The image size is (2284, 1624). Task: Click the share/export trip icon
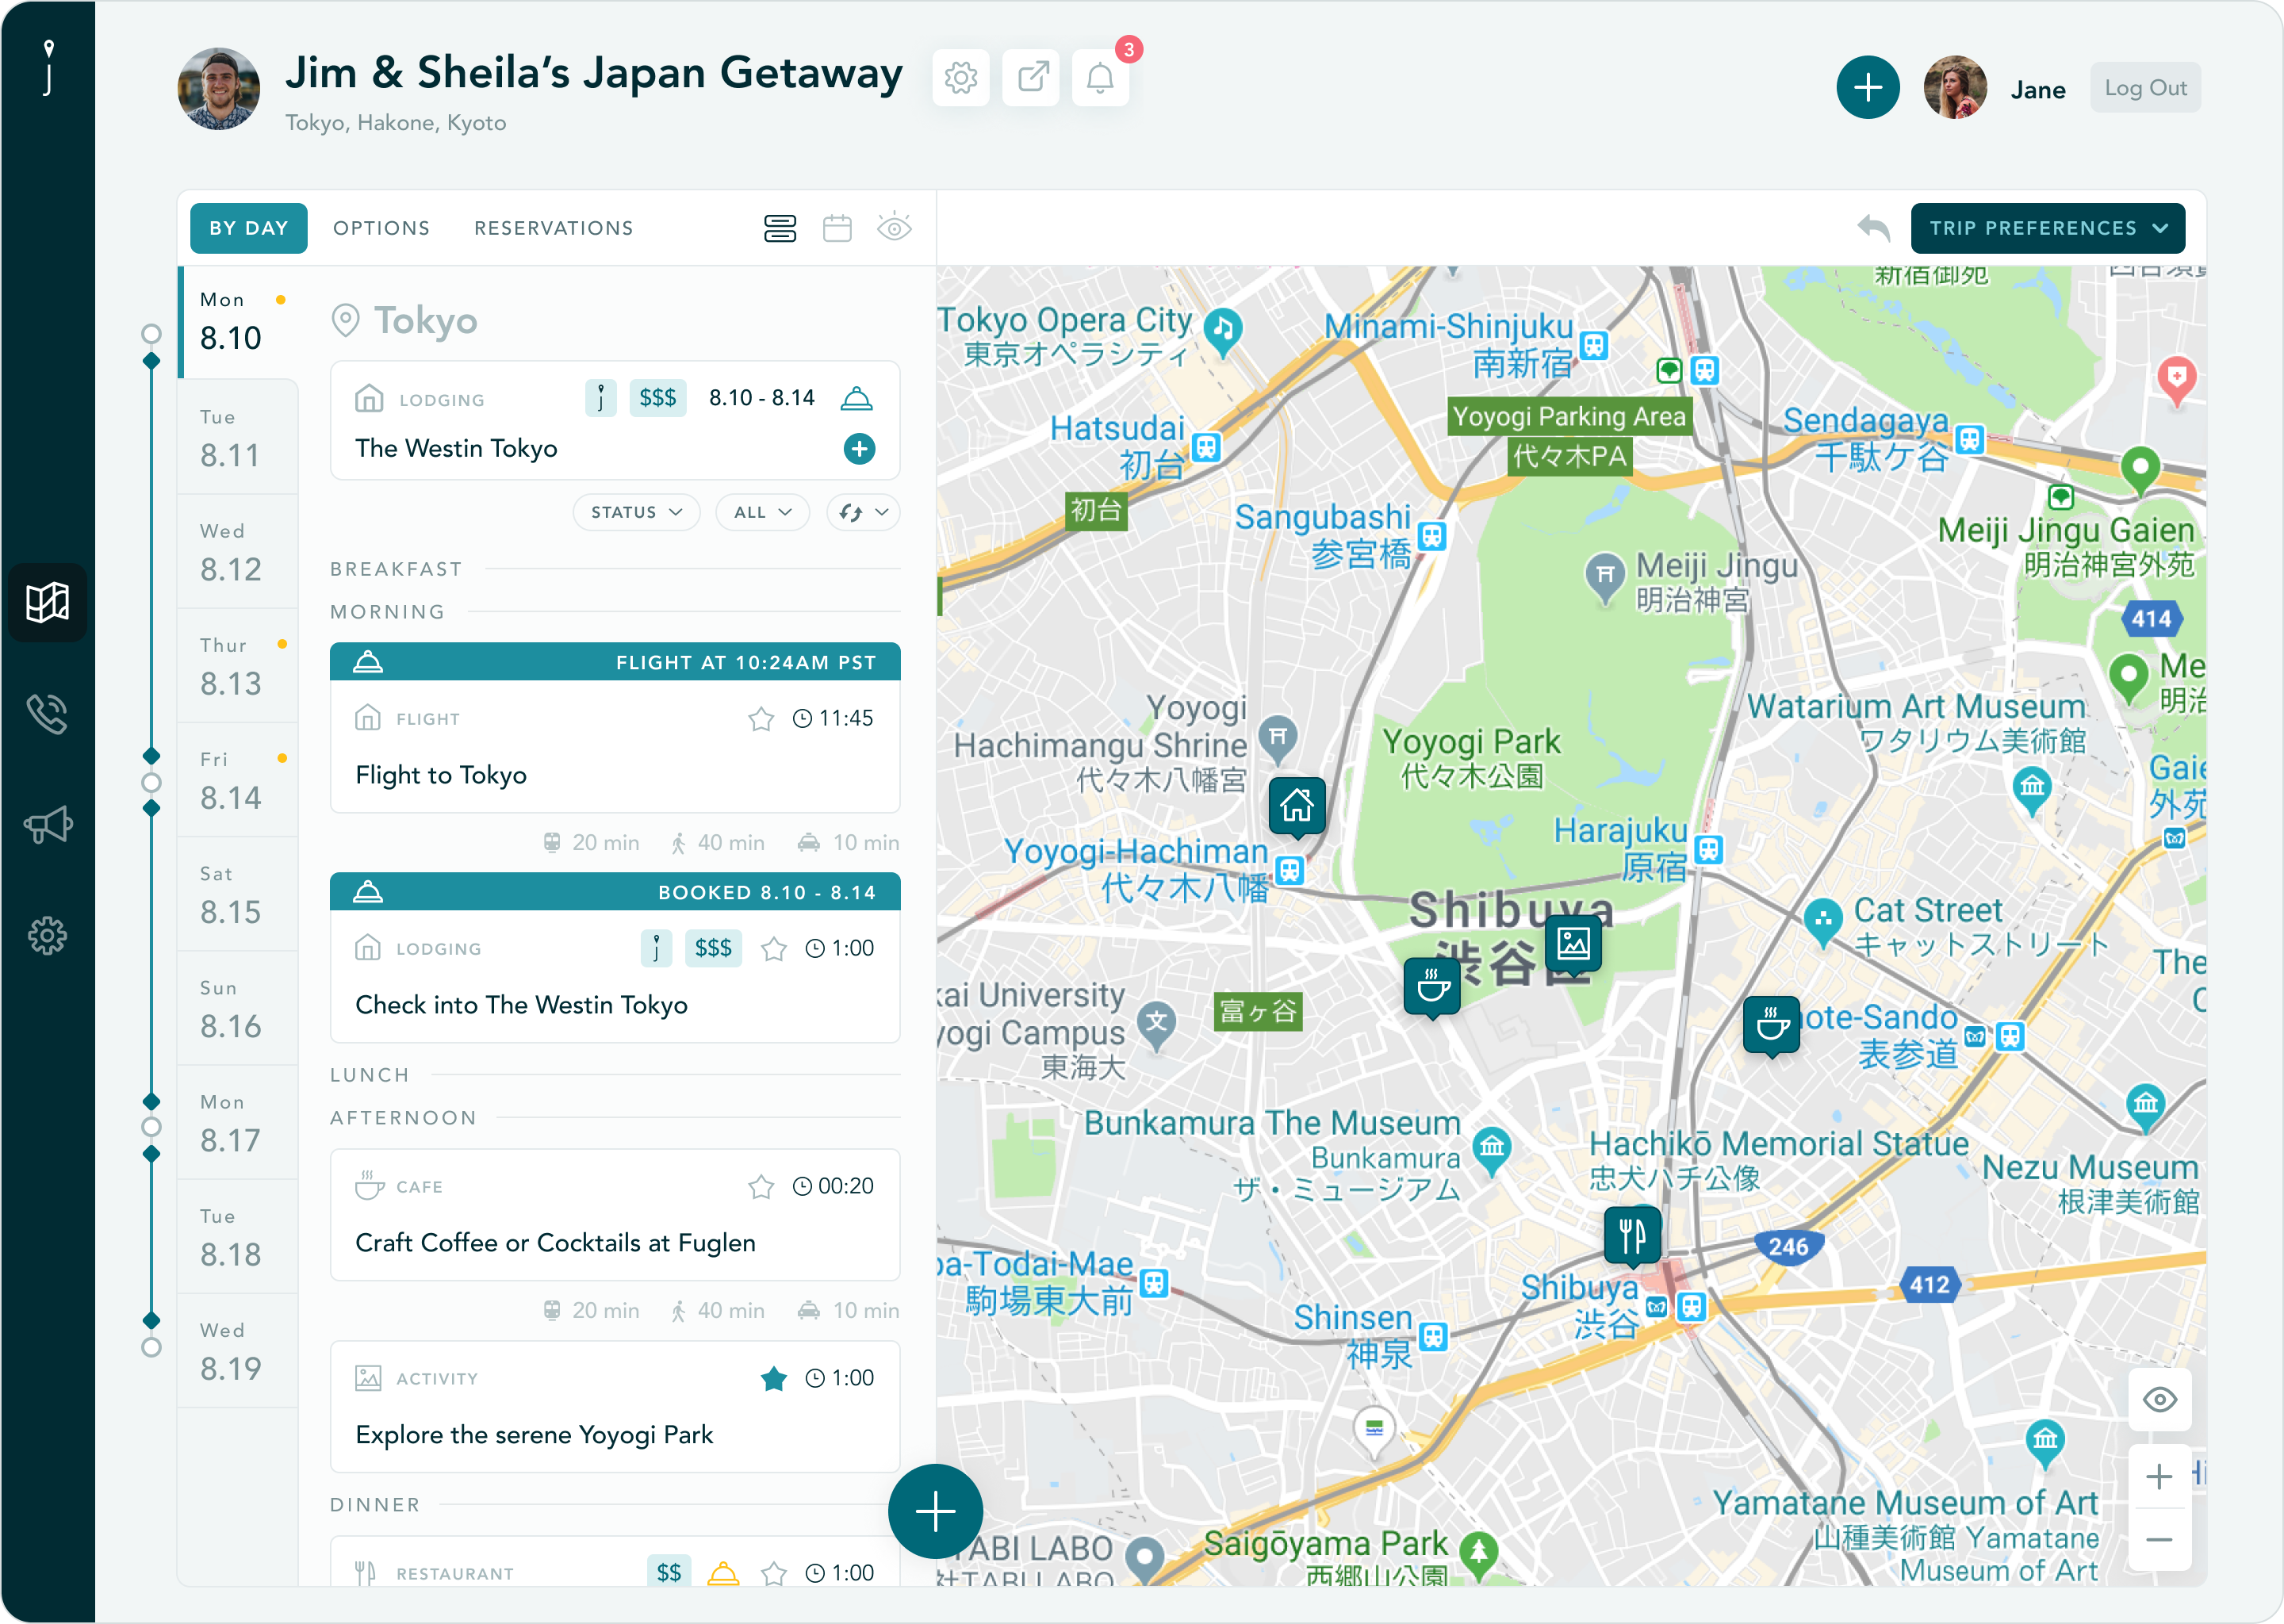pos(1031,77)
